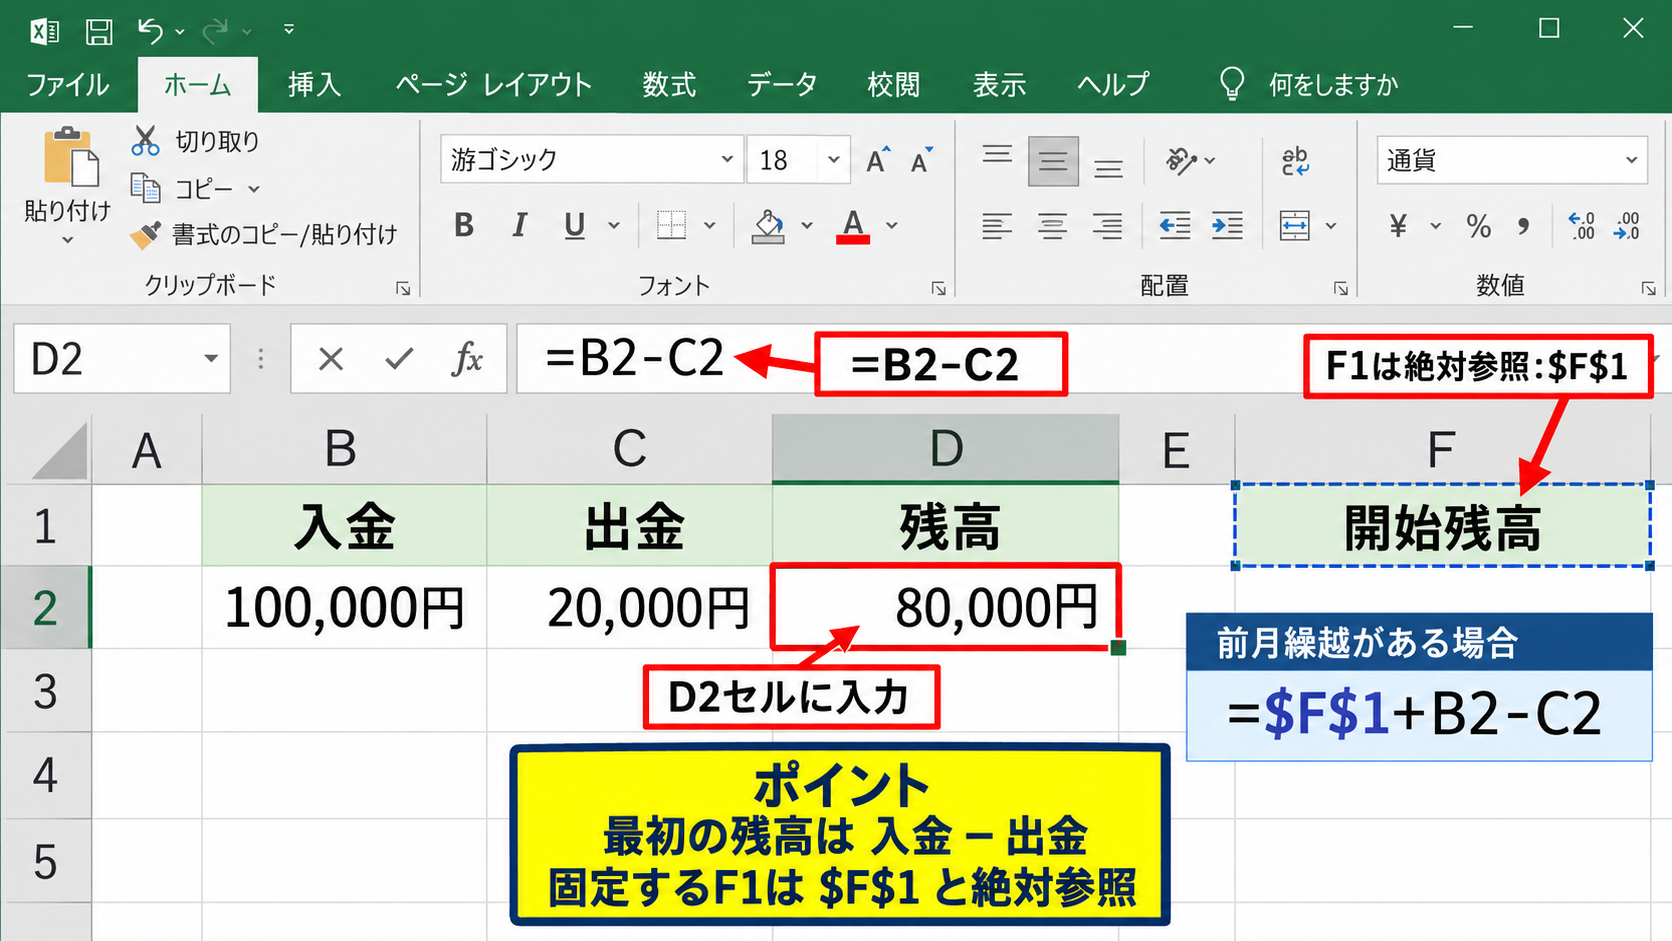Click the insert function fx icon
This screenshot has width=1672, height=941.
(467, 358)
